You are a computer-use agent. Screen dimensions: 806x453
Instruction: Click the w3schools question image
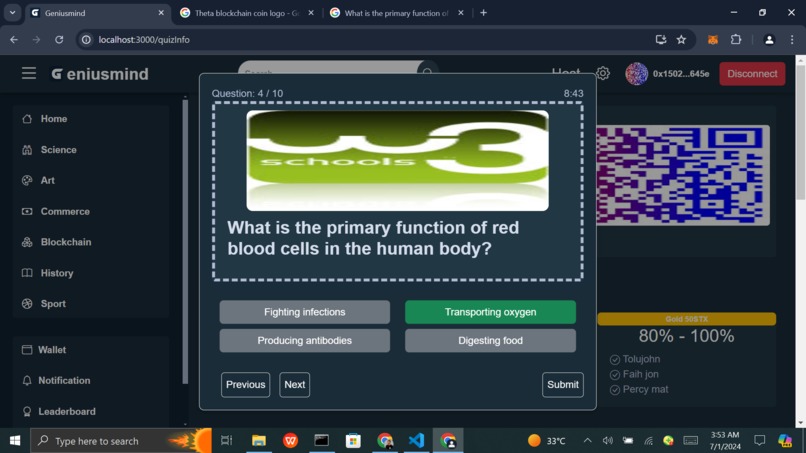tap(397, 160)
